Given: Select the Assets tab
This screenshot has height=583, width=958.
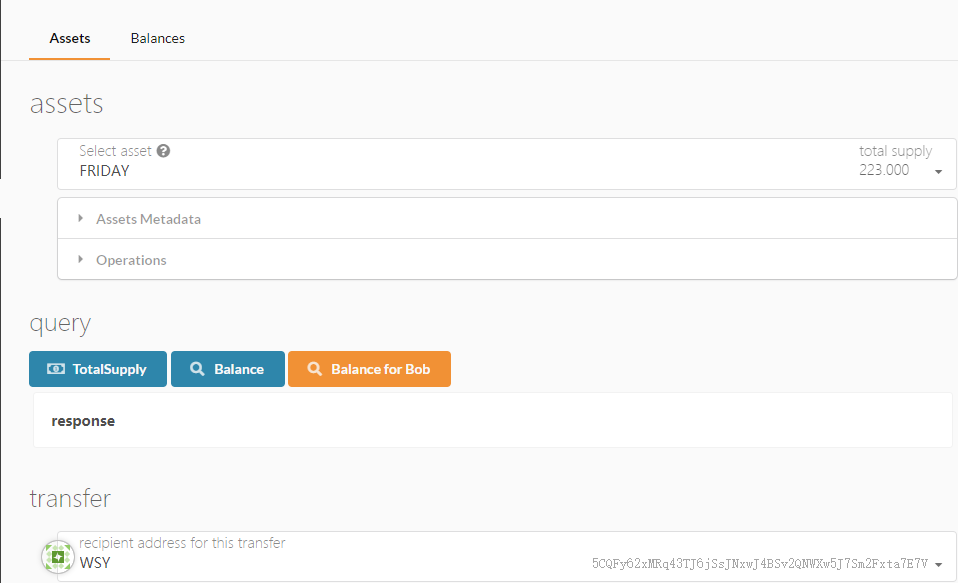Looking at the screenshot, I should click(x=70, y=38).
